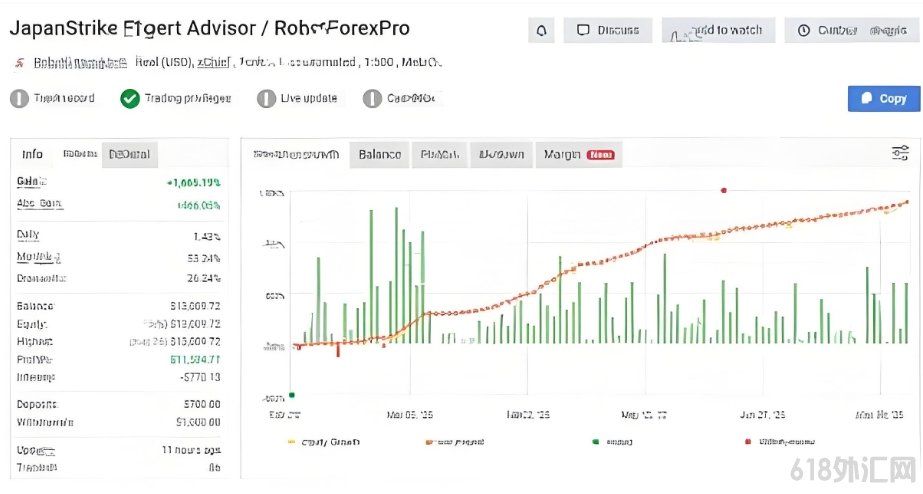The height and width of the screenshot is (494, 923).
Task: Switch to the Drawdown chart tab
Action: (x=502, y=154)
